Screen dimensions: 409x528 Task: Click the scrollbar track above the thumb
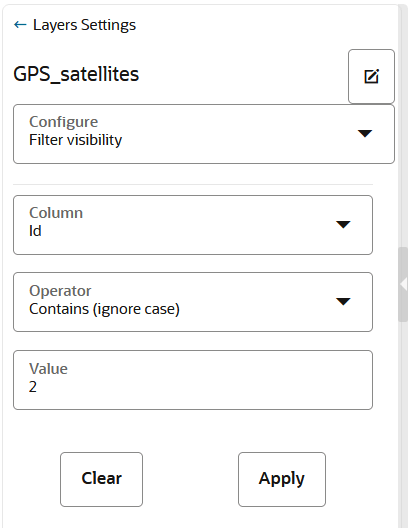403,126
